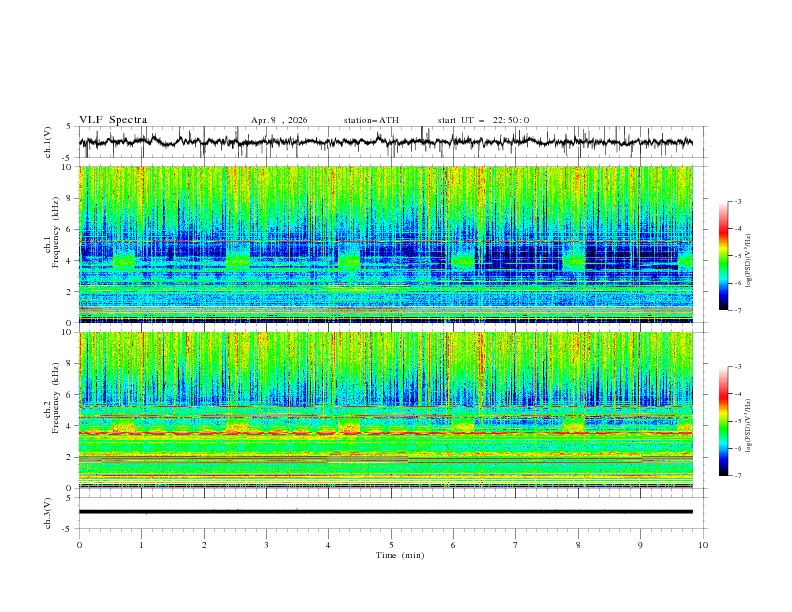792x612 pixels.
Task: Click the "station=ATH" header label
Action: click(371, 120)
